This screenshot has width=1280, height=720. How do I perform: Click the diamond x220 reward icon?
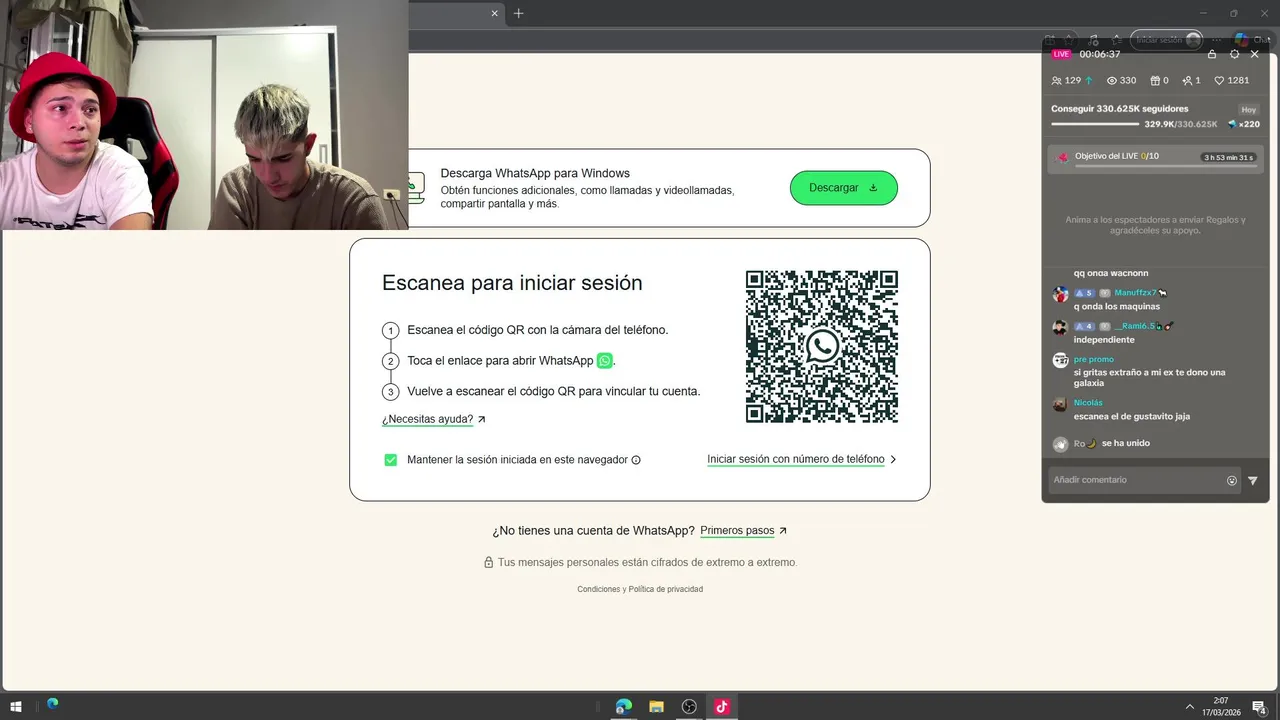(1232, 124)
